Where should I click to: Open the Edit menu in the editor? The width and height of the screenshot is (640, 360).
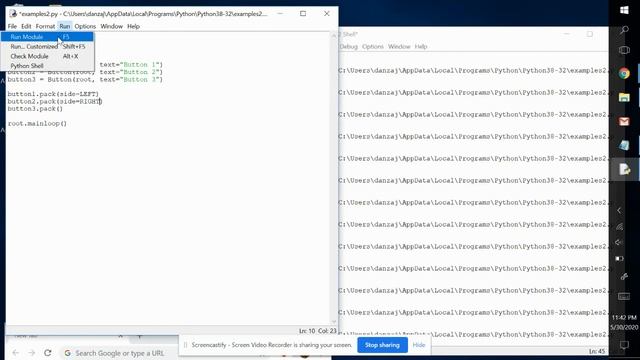pos(26,26)
